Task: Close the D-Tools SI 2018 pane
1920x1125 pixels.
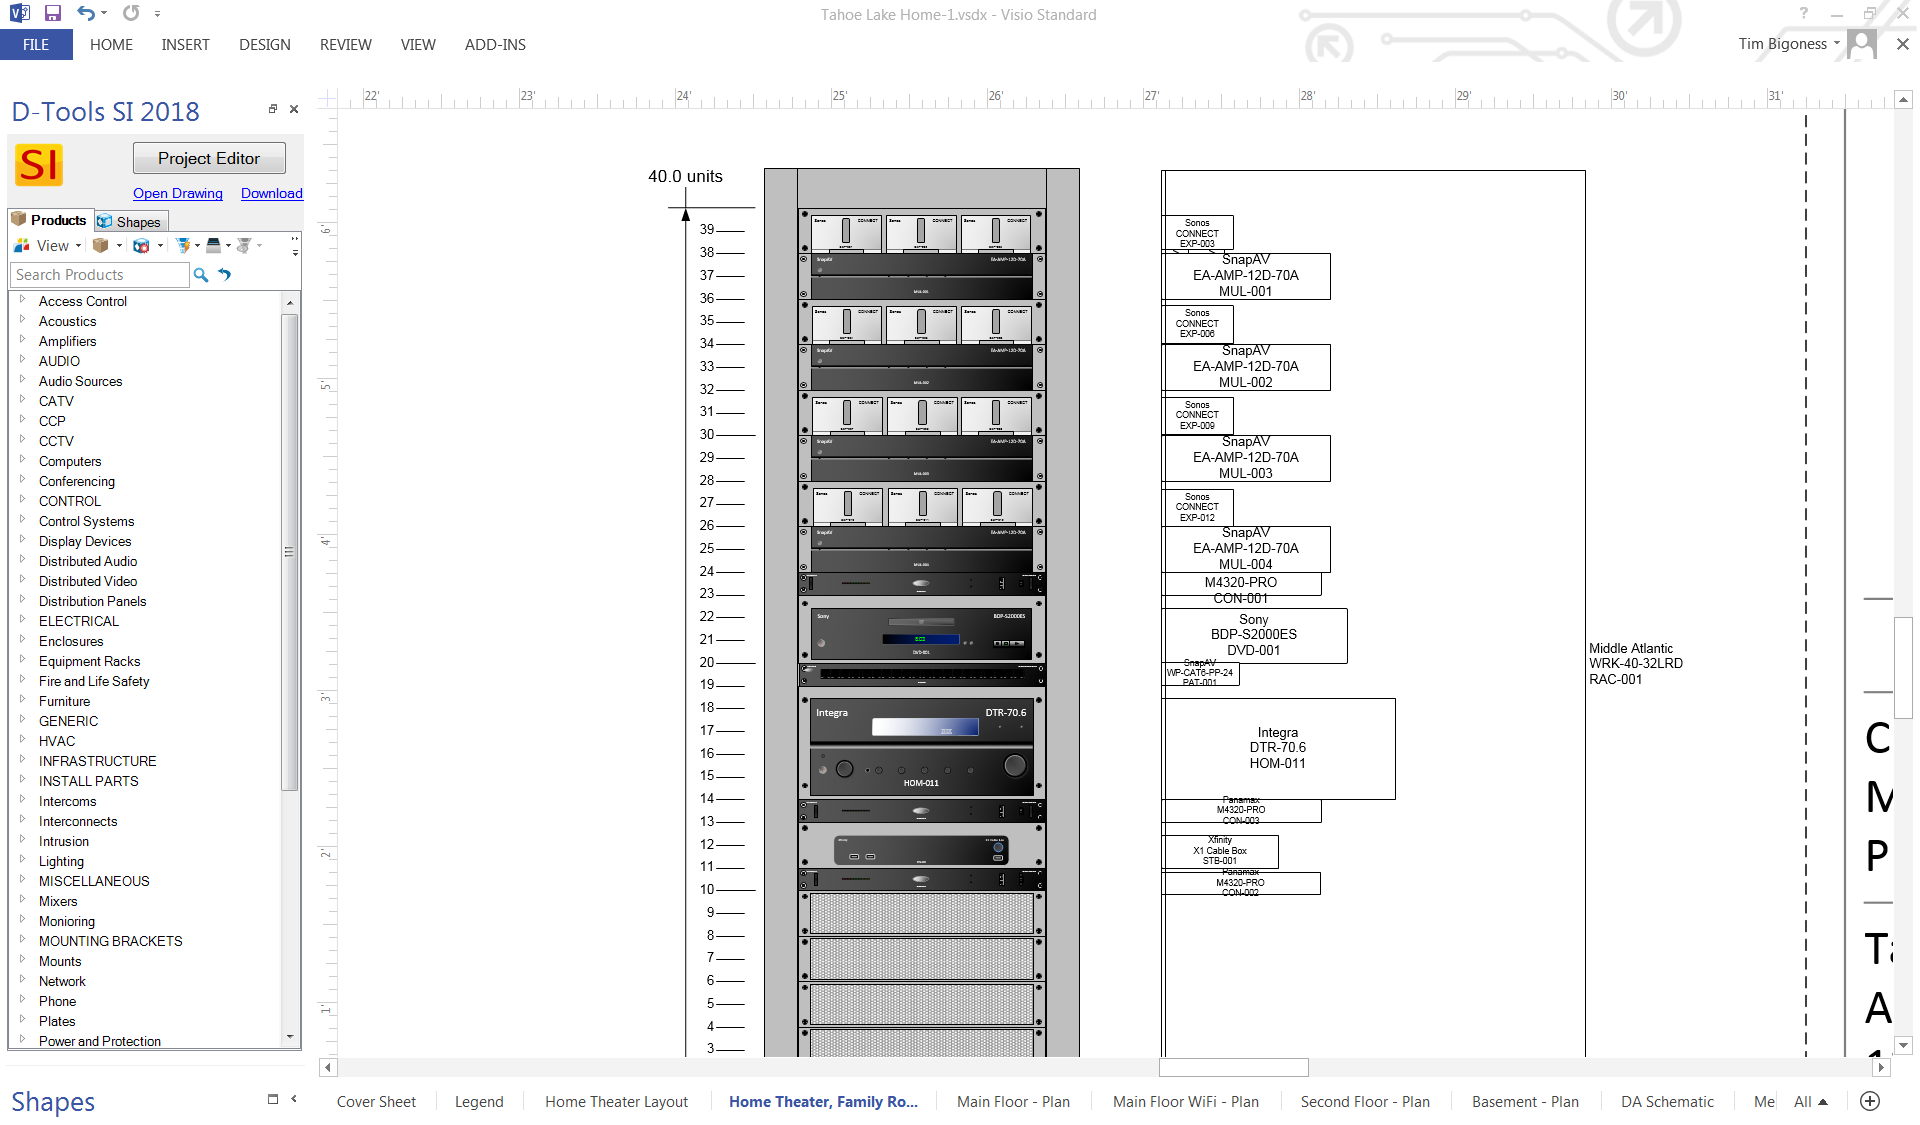Action: [x=294, y=109]
